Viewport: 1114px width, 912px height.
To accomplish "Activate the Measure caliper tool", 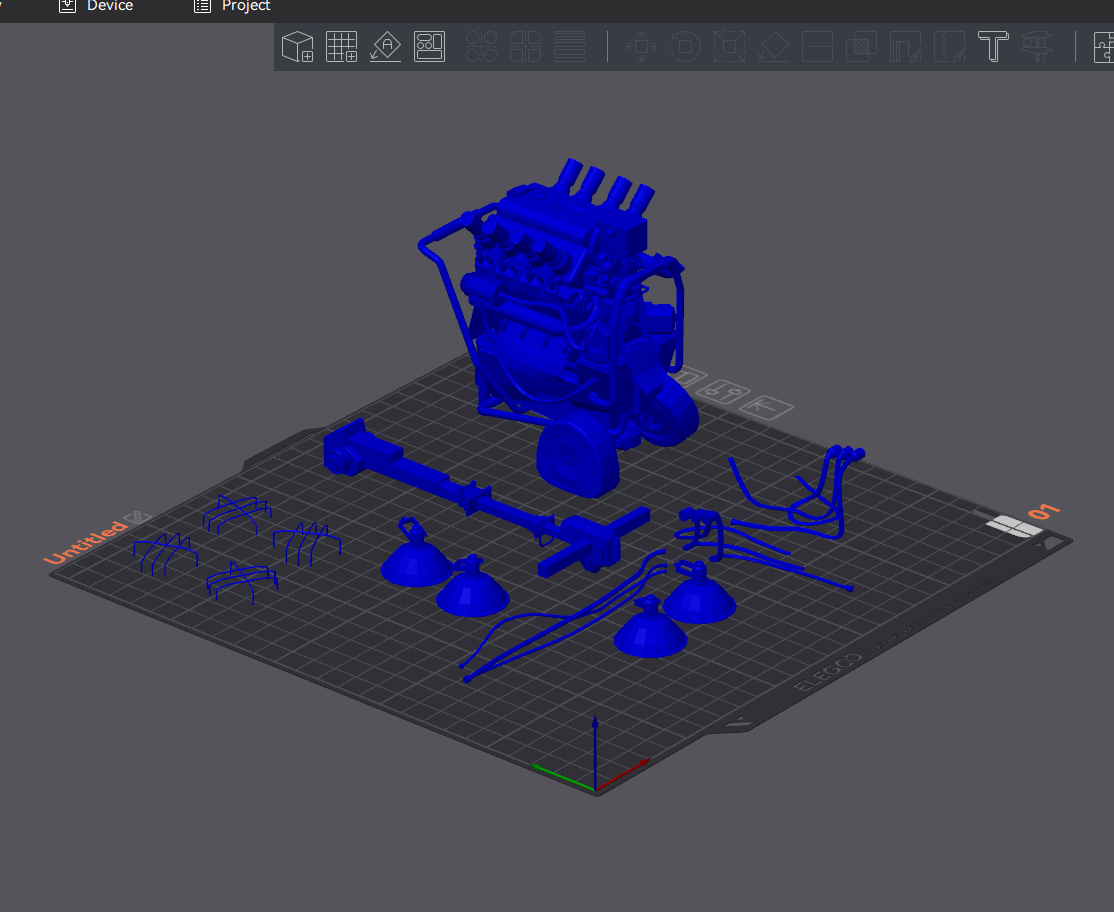I will pyautogui.click(x=1037, y=47).
